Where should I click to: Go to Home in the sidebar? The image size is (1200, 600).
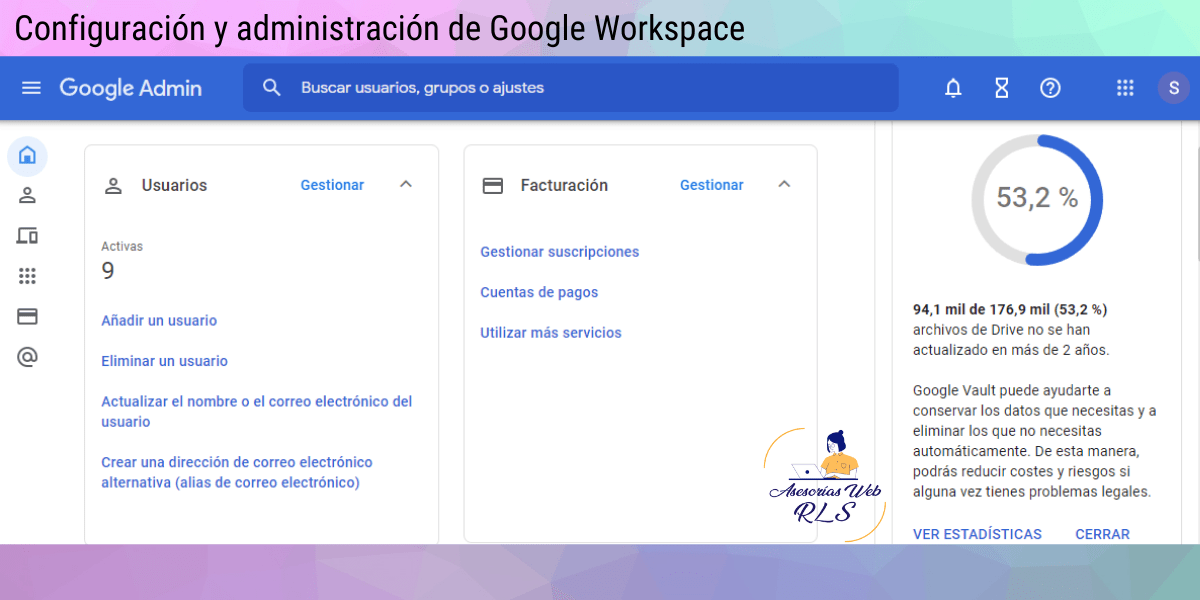(28, 155)
